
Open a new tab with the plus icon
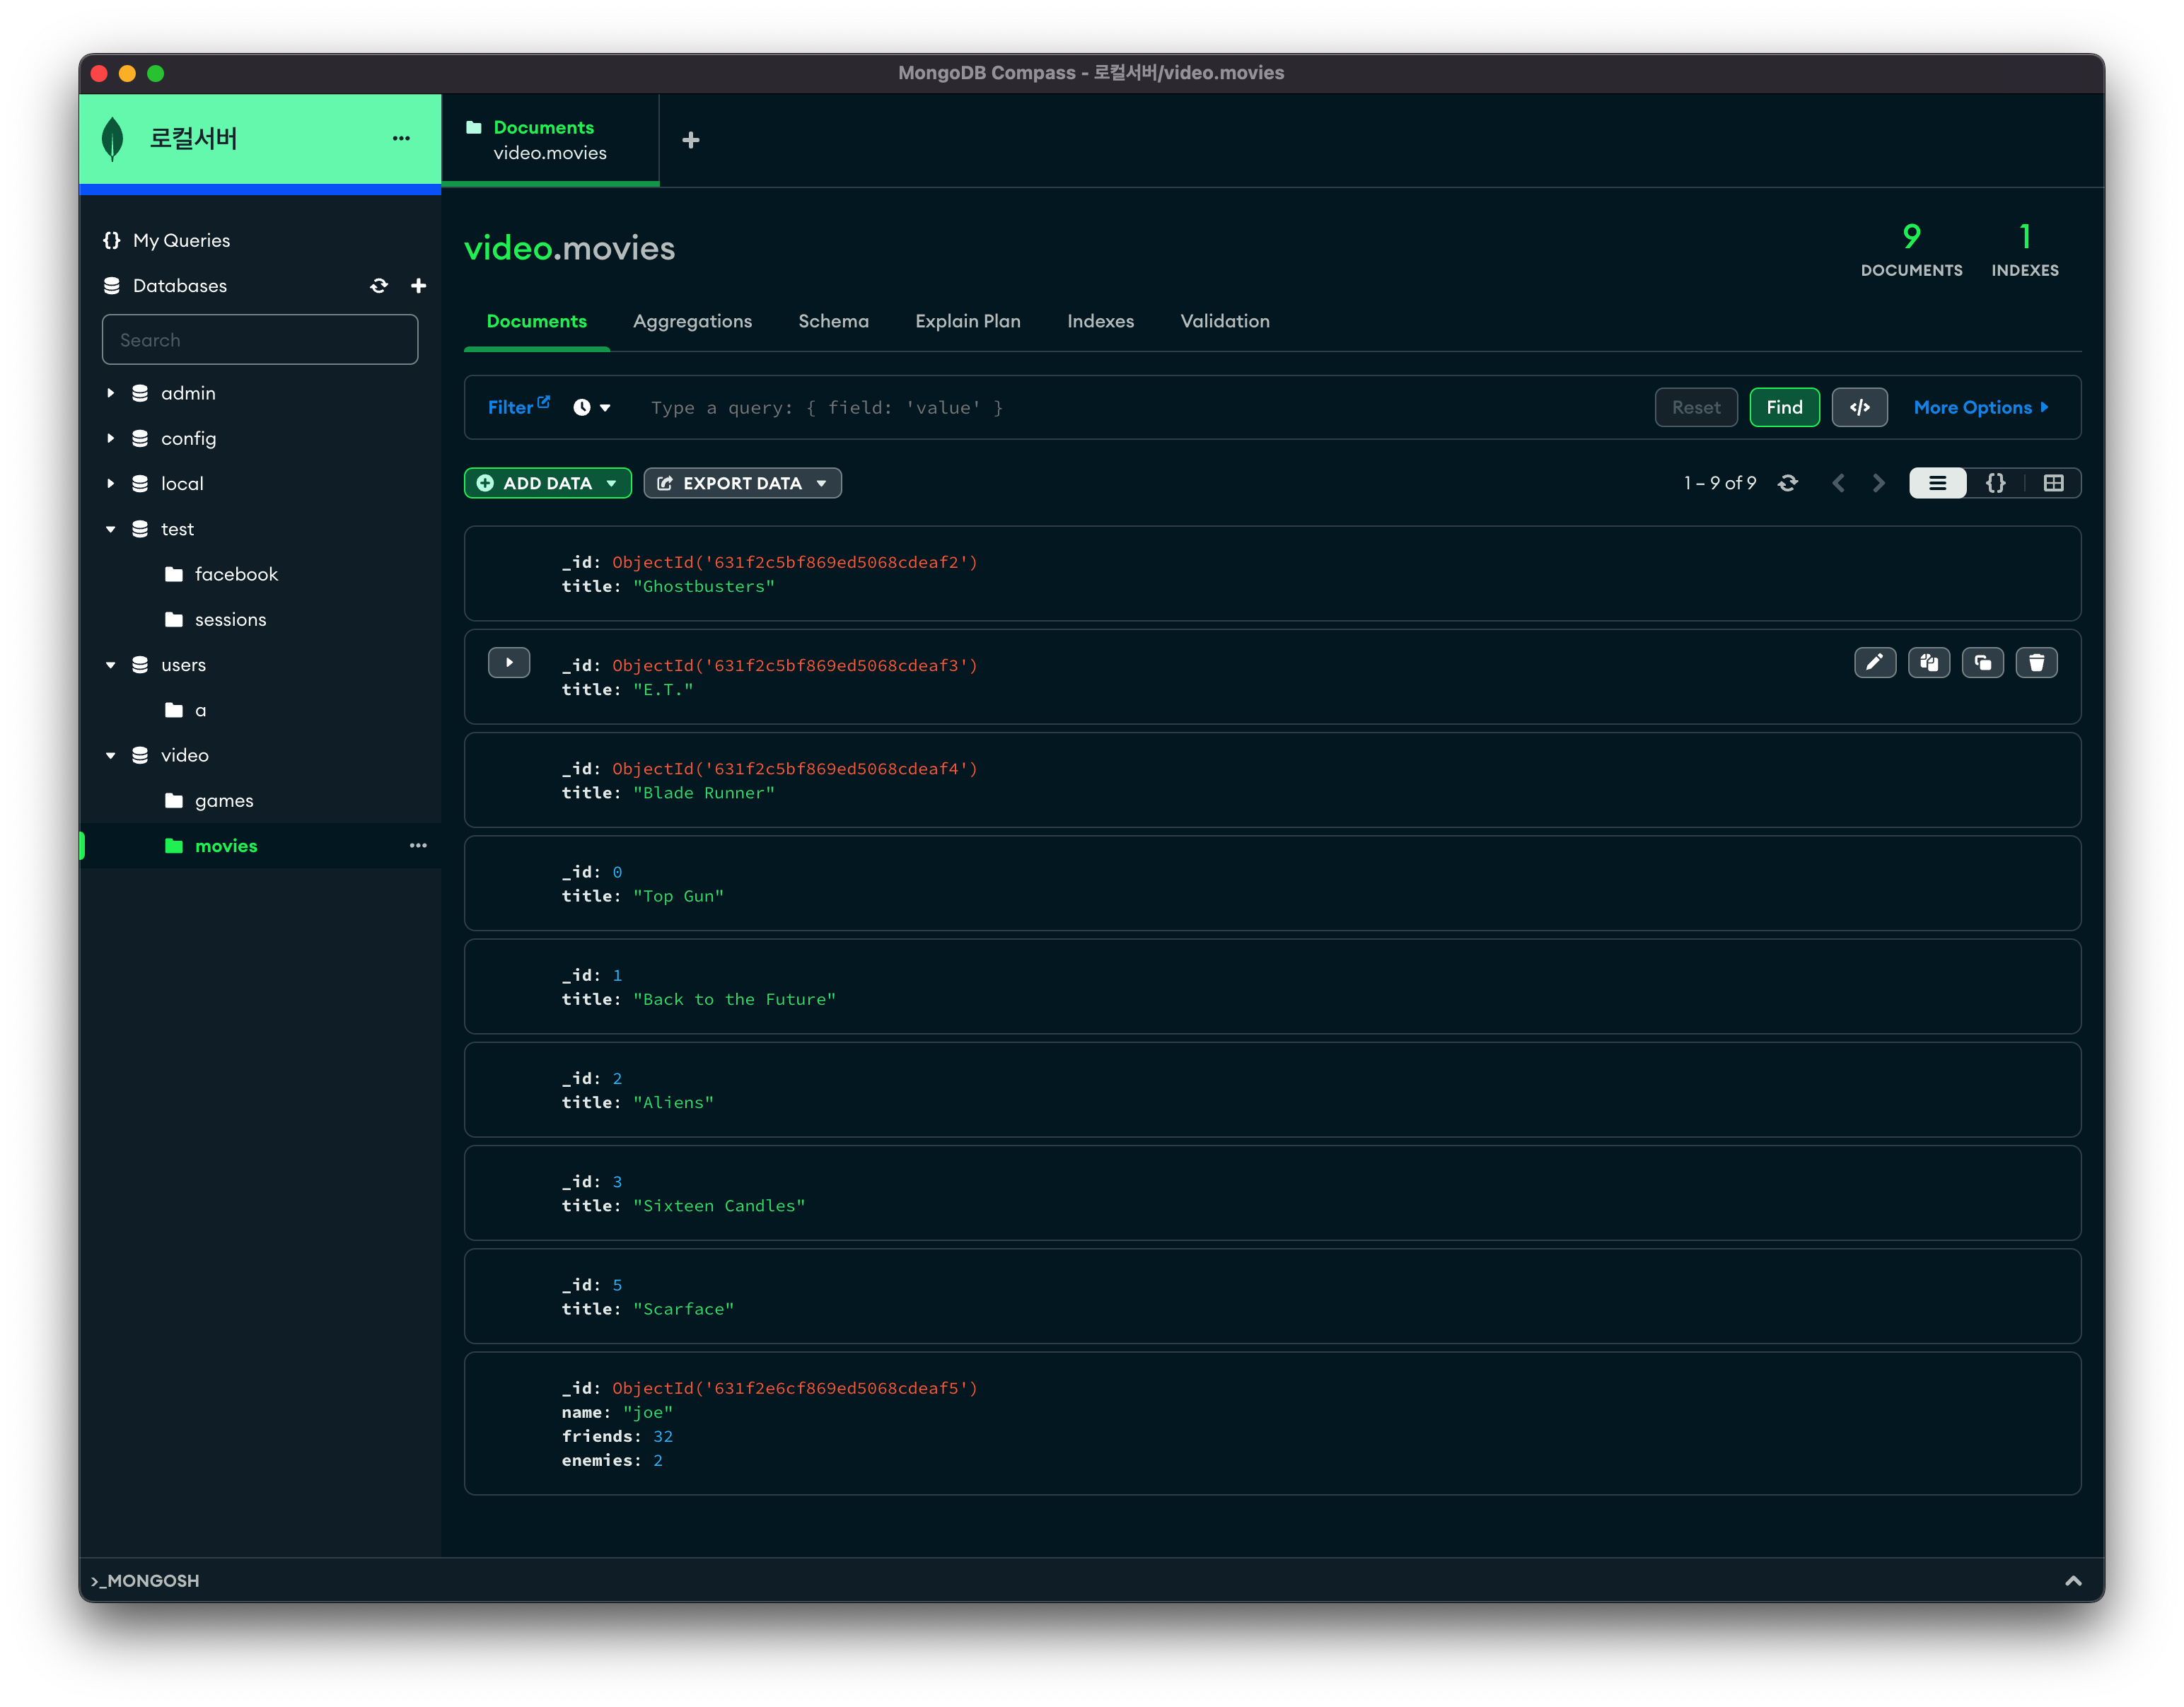pos(690,140)
